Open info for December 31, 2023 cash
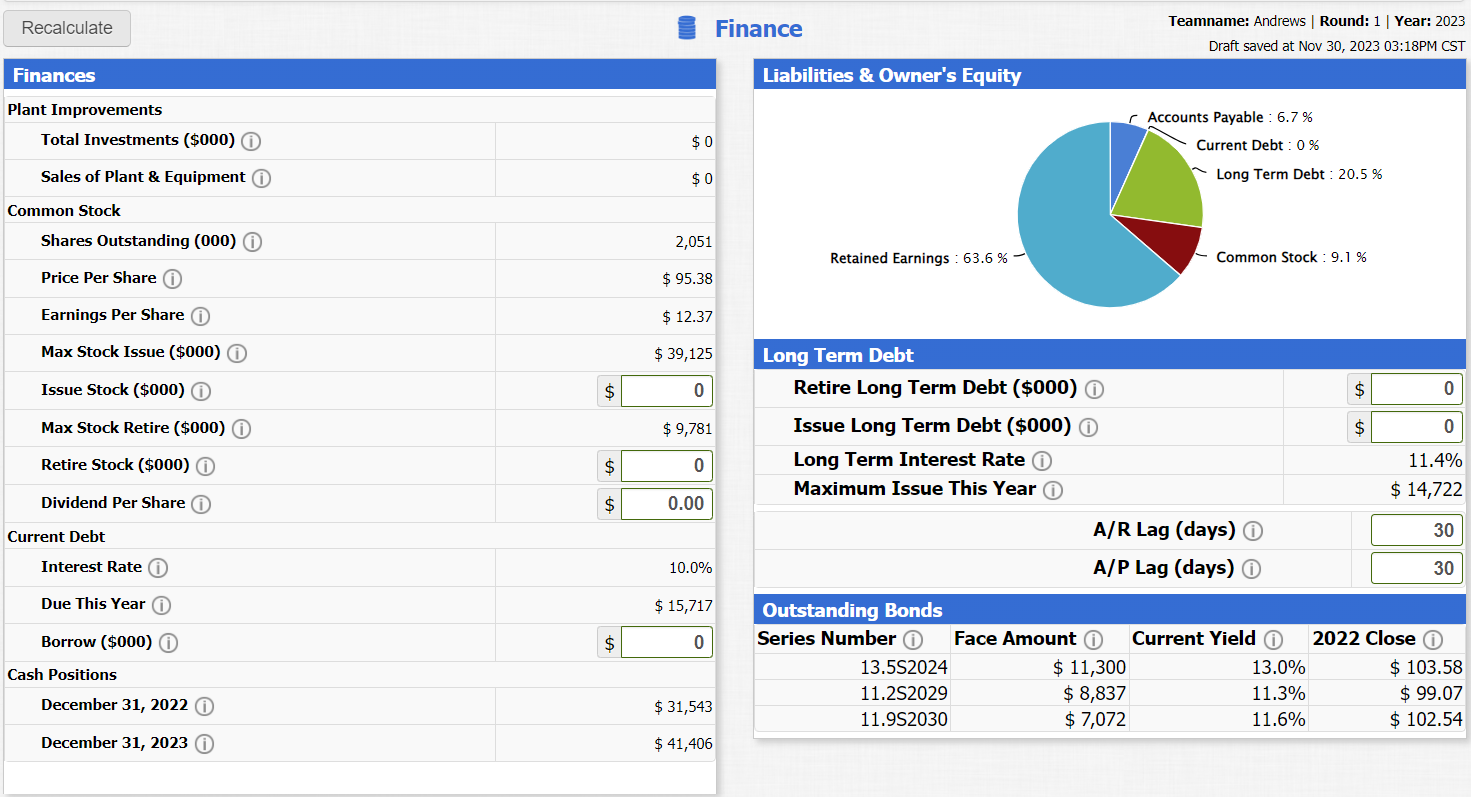The width and height of the screenshot is (1471, 797). point(205,744)
